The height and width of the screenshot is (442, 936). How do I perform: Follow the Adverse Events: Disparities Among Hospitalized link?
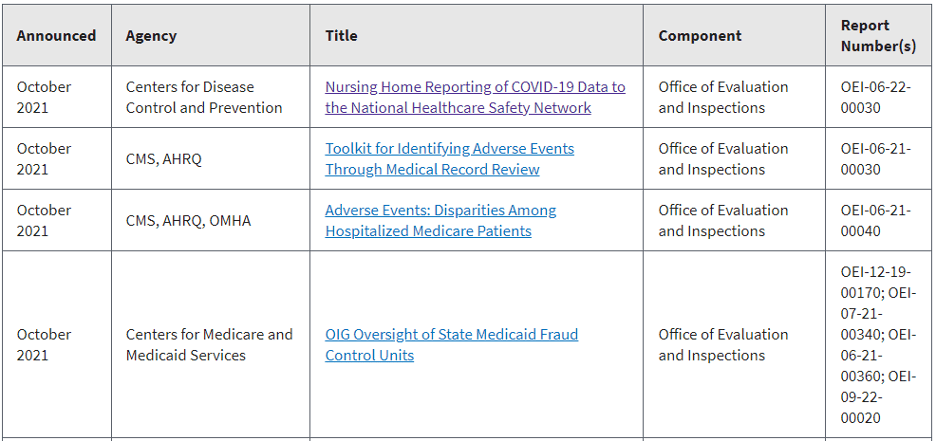(440, 221)
